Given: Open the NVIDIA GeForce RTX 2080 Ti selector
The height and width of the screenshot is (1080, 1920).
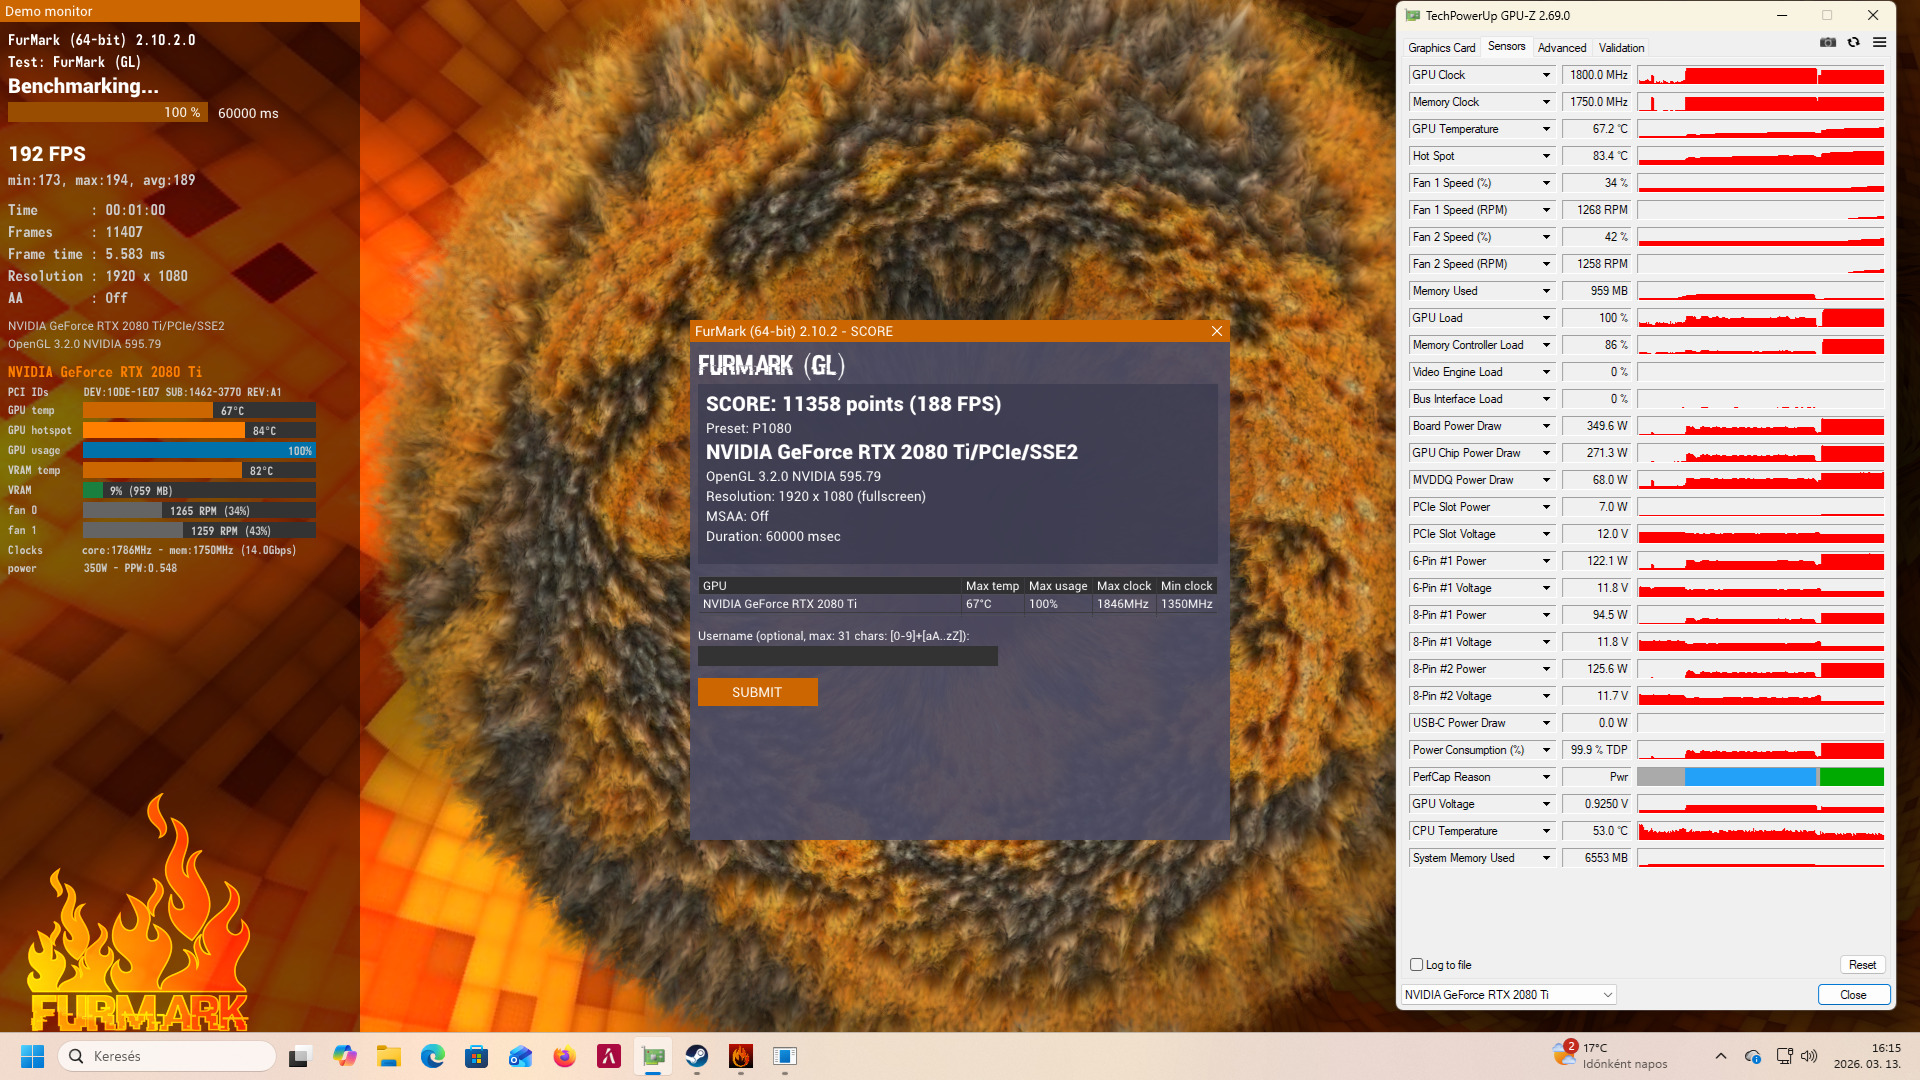Looking at the screenshot, I should [1508, 994].
